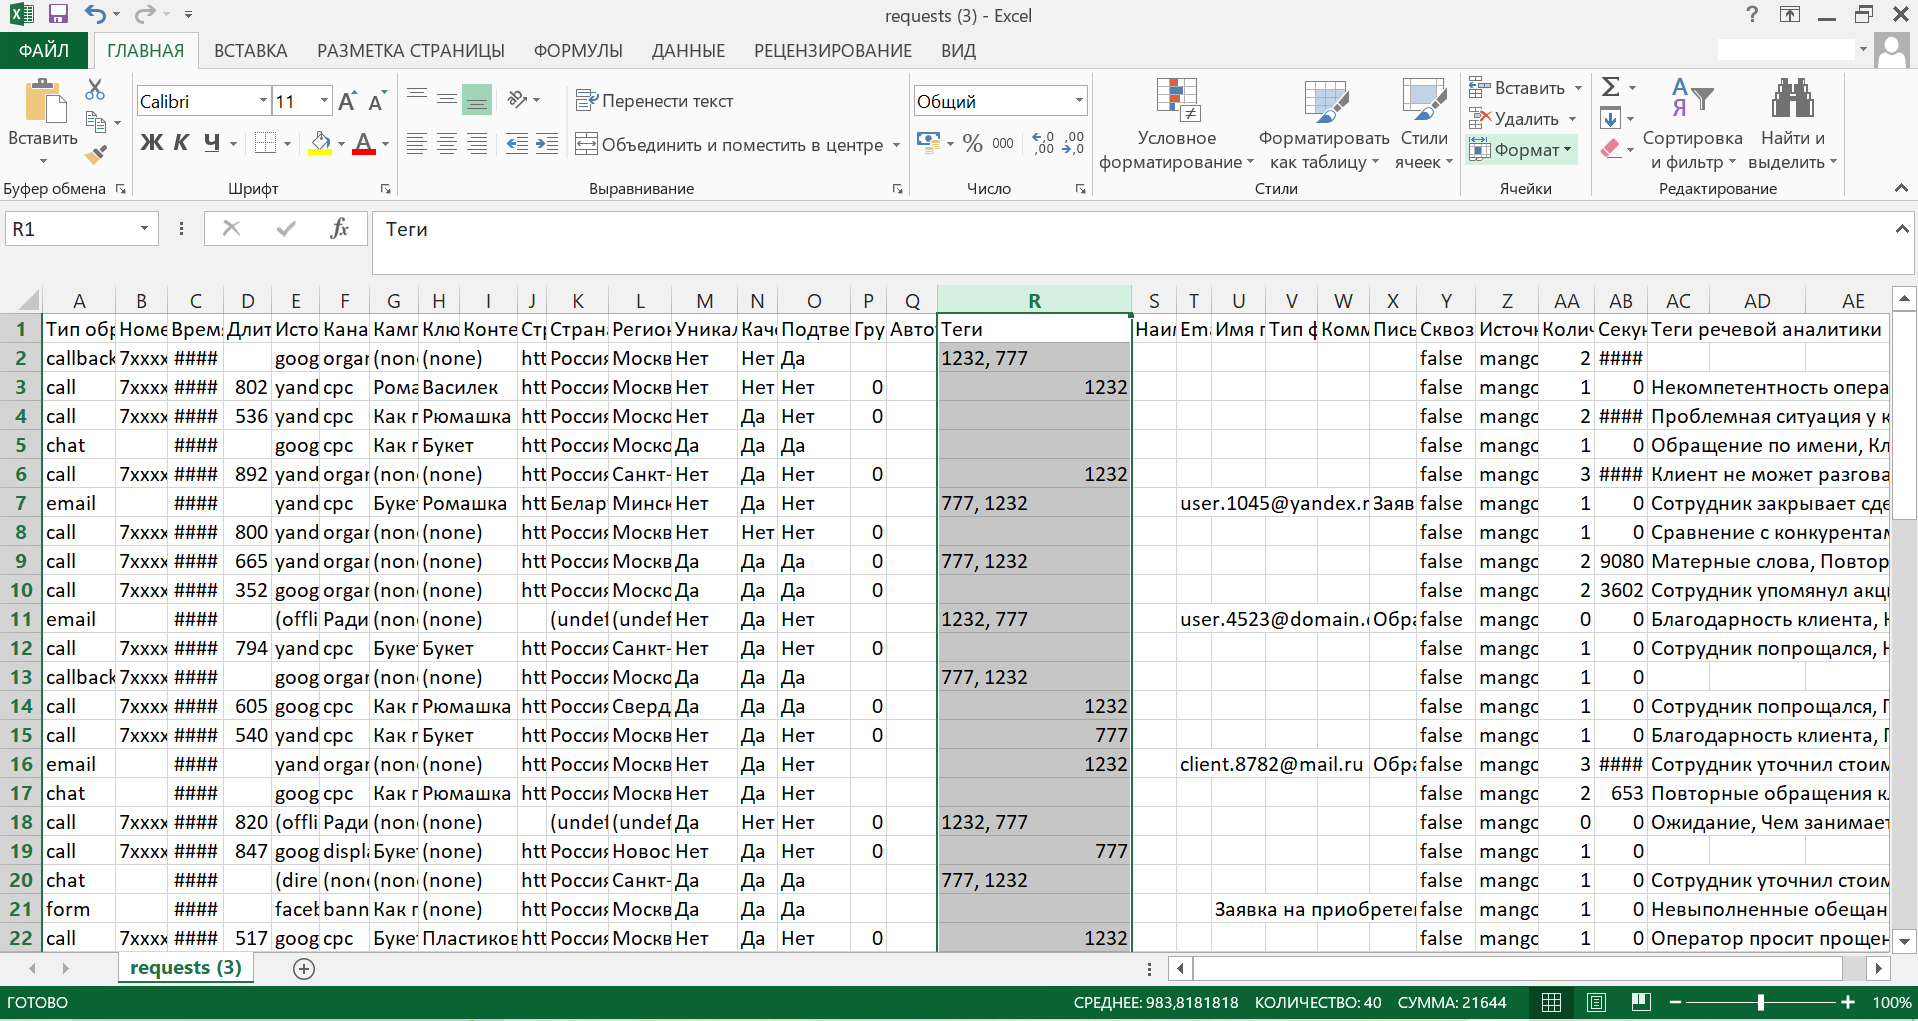1918x1021 pixels.
Task: Decrease decimal places
Action: point(1073,144)
